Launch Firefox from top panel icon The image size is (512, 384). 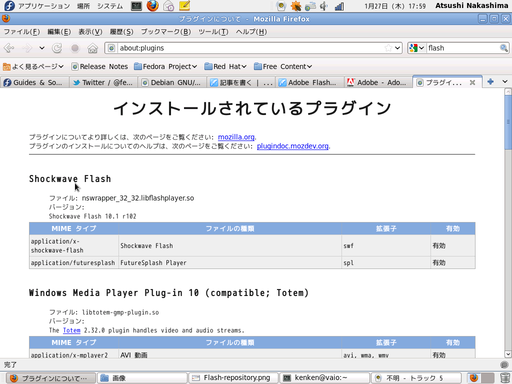pyautogui.click(x=153, y=6)
